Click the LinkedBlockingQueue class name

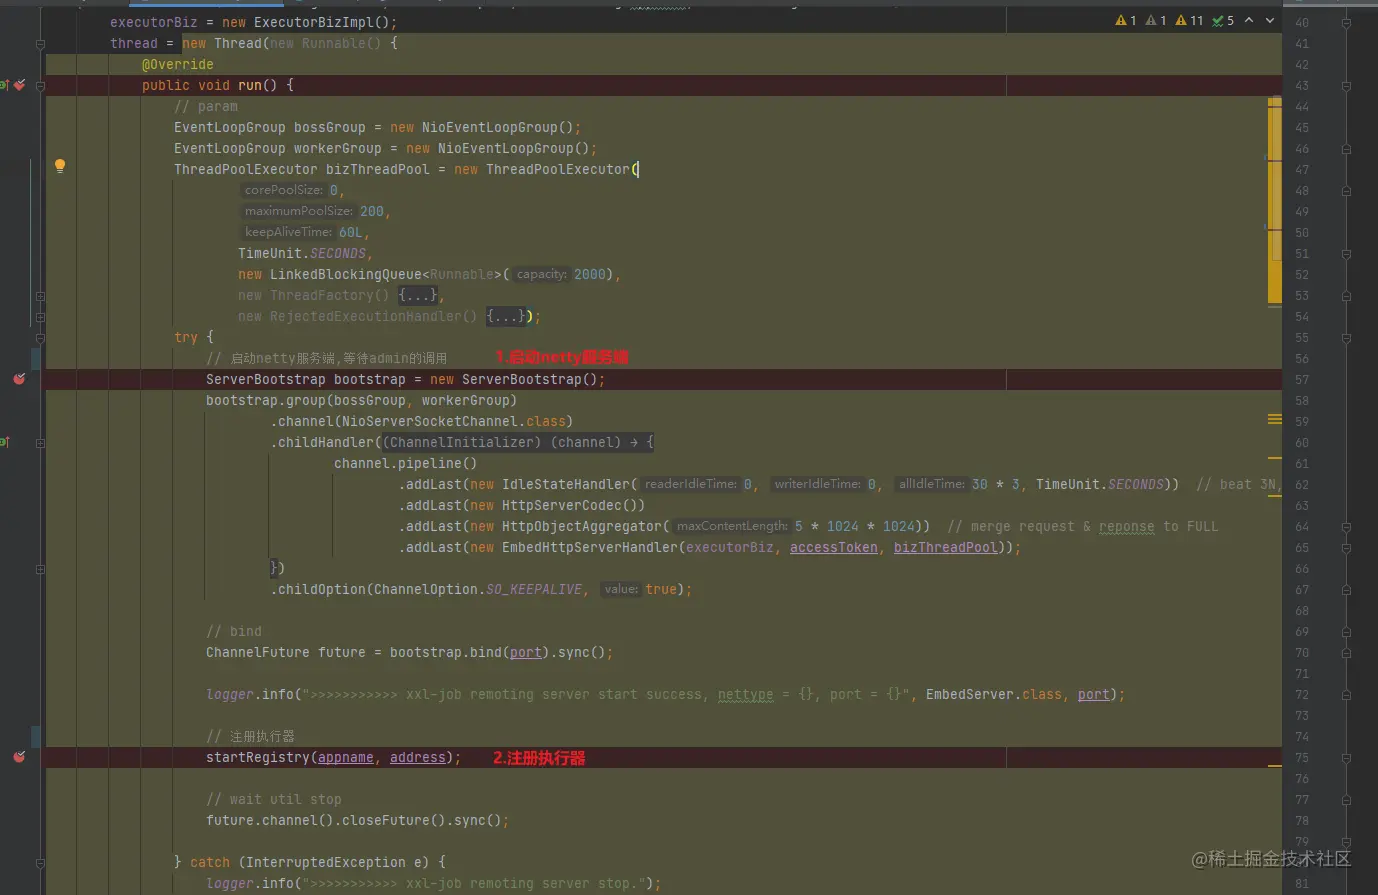(x=346, y=274)
